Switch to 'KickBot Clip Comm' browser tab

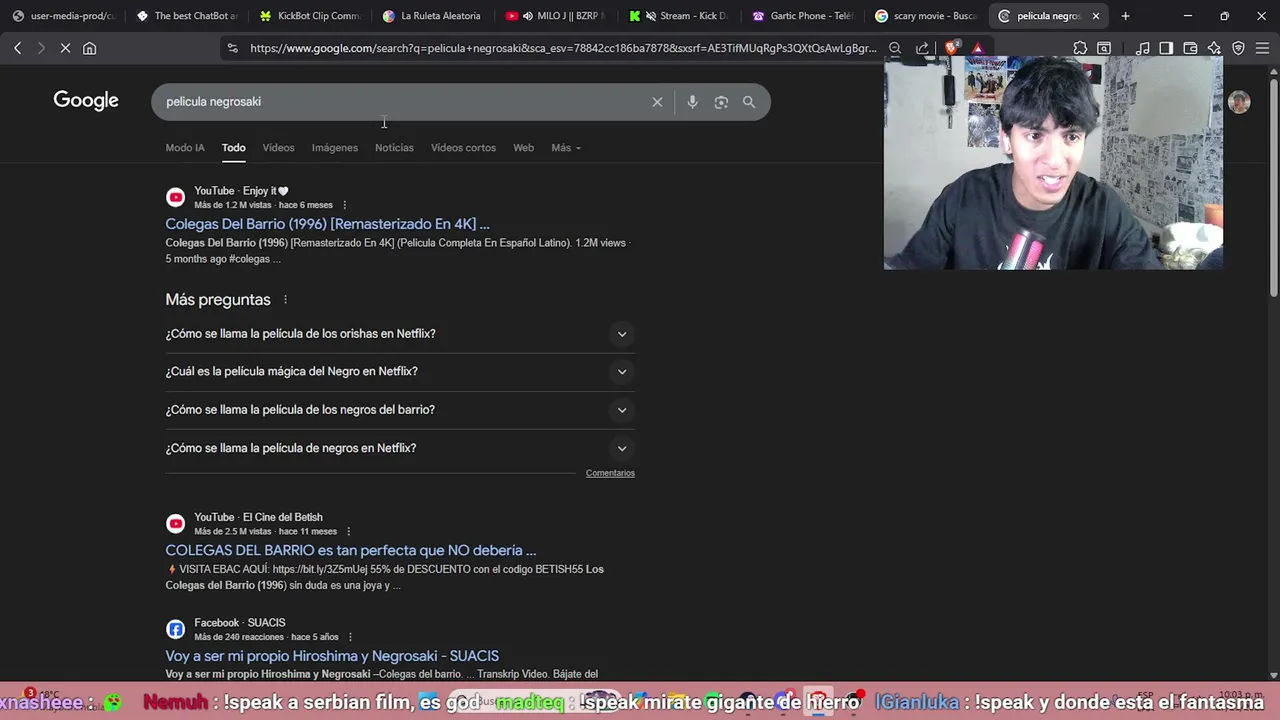[312, 16]
